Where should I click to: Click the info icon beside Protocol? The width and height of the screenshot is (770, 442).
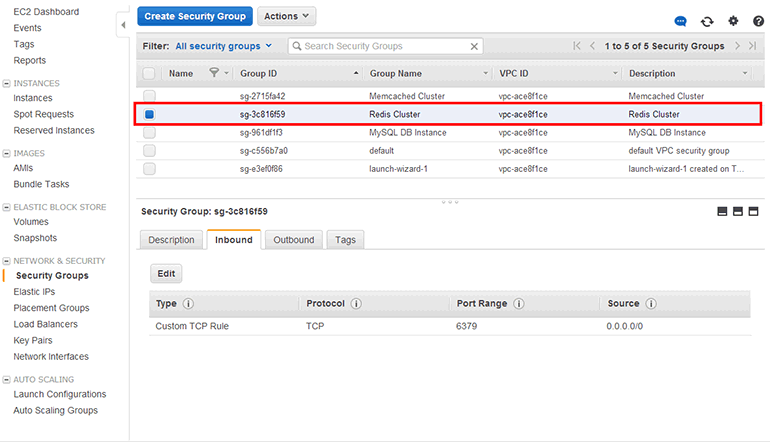coord(356,304)
